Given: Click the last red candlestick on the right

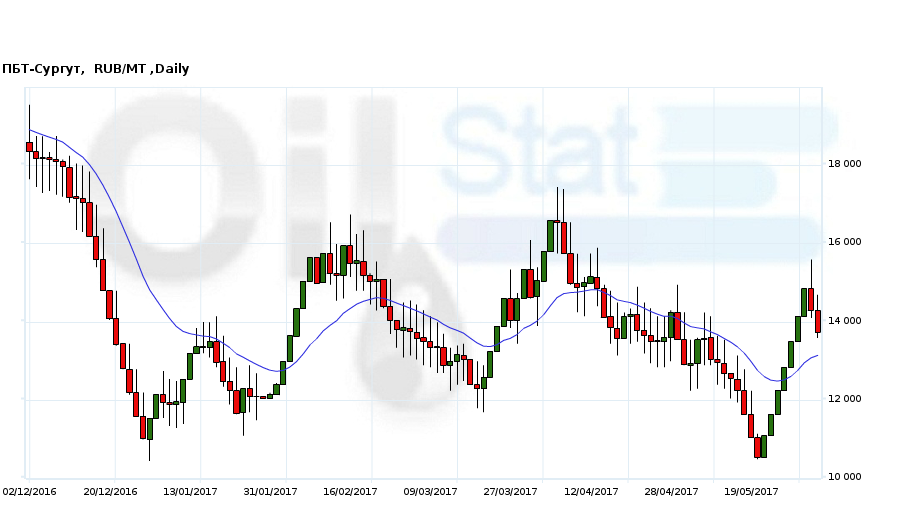Looking at the screenshot, I should (818, 321).
